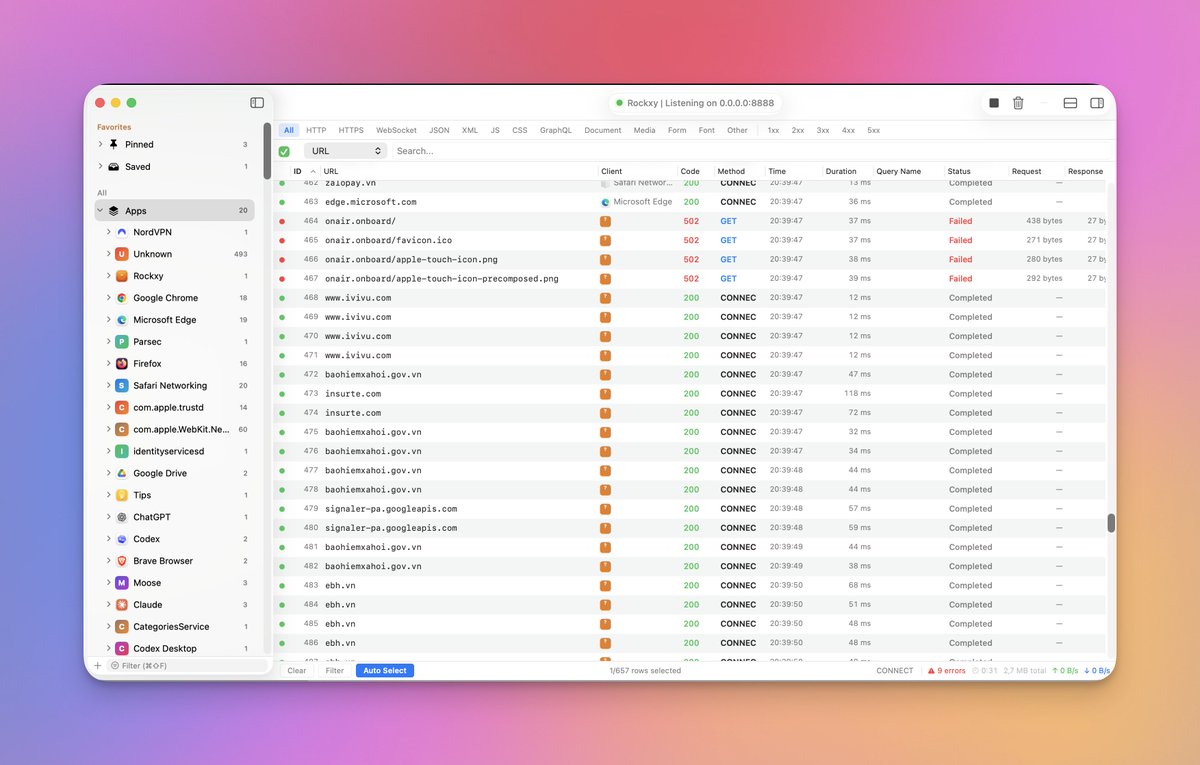This screenshot has height=765, width=1200.
Task: Select row 483 ebh.vn
Action: [x=692, y=585]
